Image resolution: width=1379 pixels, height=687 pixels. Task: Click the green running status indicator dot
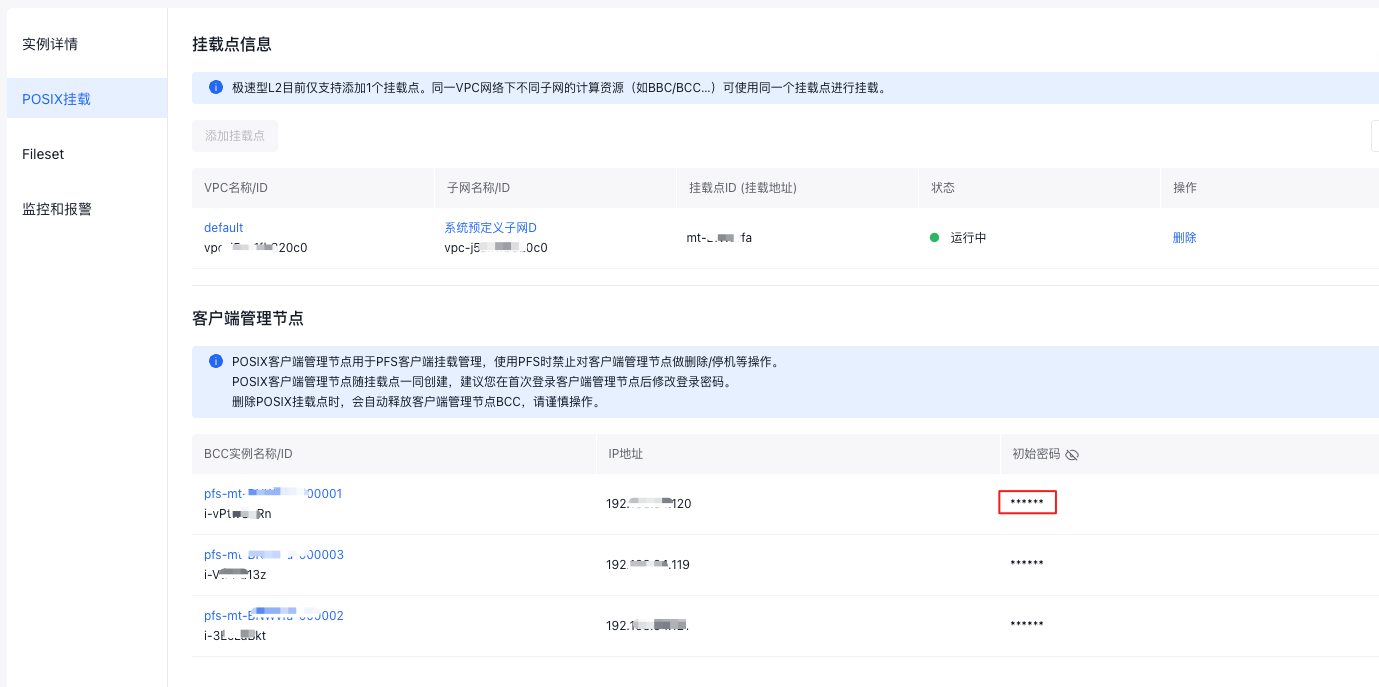tap(932, 237)
